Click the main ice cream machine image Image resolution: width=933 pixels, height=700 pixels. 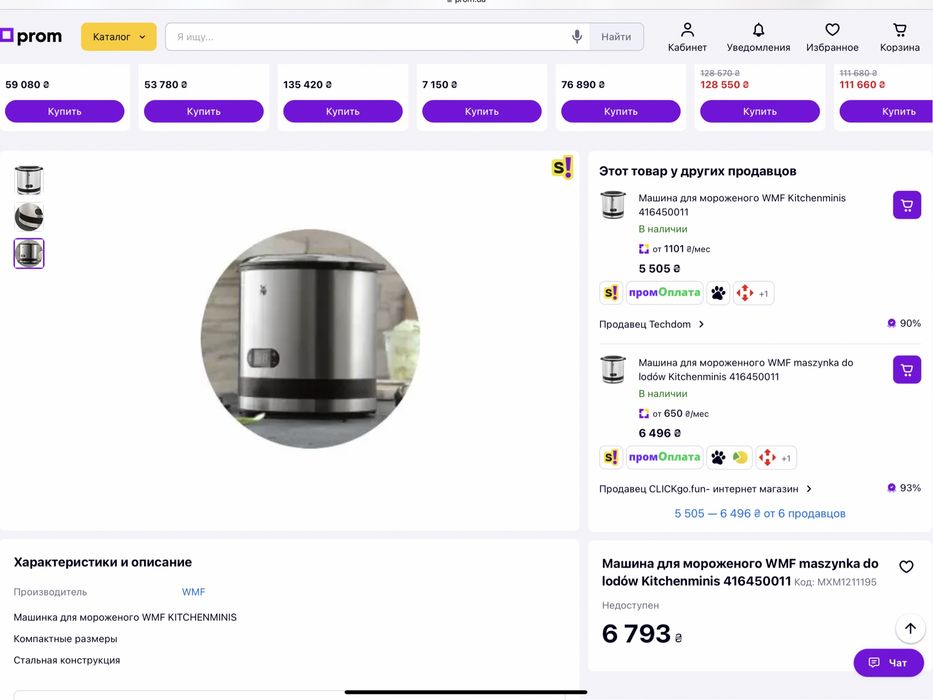[310, 338]
